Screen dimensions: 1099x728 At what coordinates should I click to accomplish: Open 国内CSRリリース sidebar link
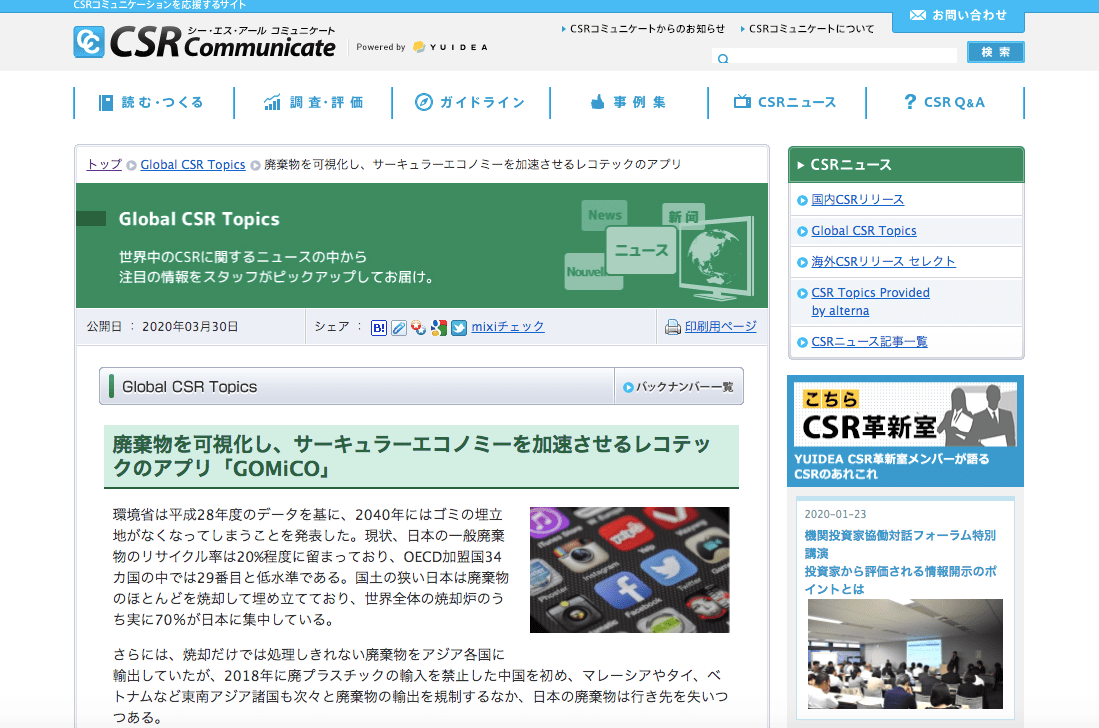[857, 200]
